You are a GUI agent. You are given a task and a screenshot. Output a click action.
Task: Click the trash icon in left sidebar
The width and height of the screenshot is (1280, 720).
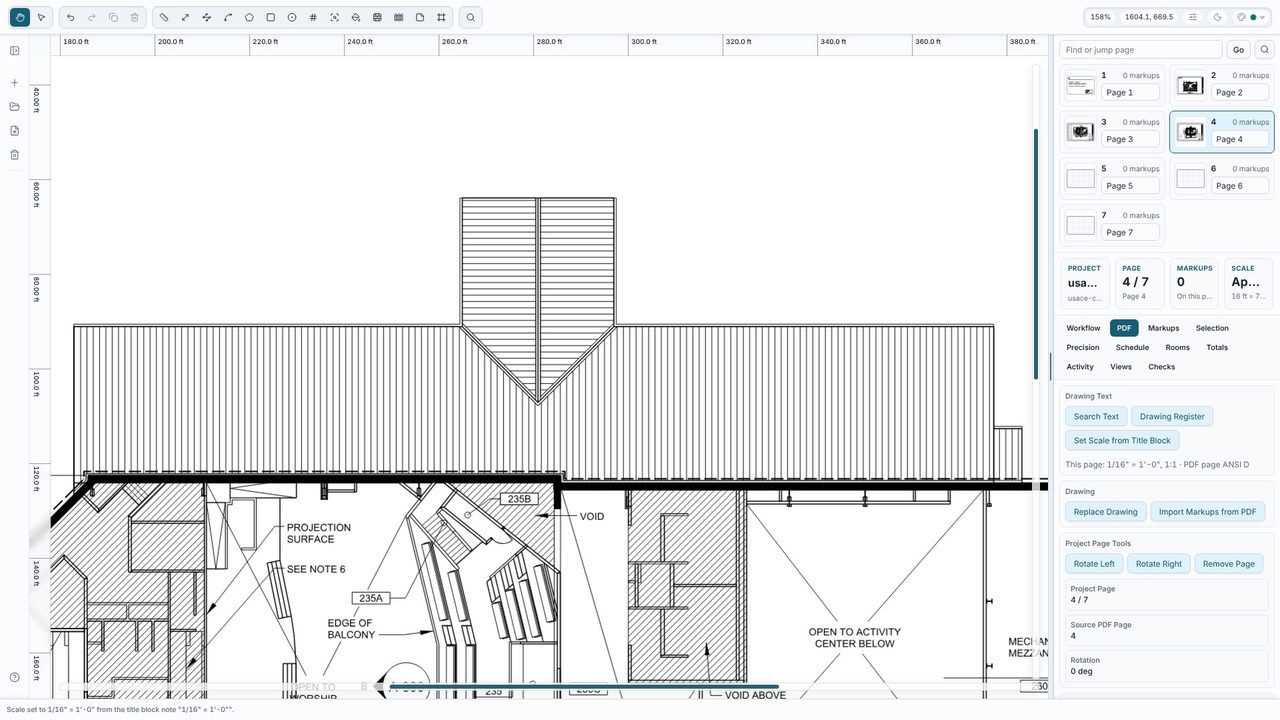click(x=14, y=155)
